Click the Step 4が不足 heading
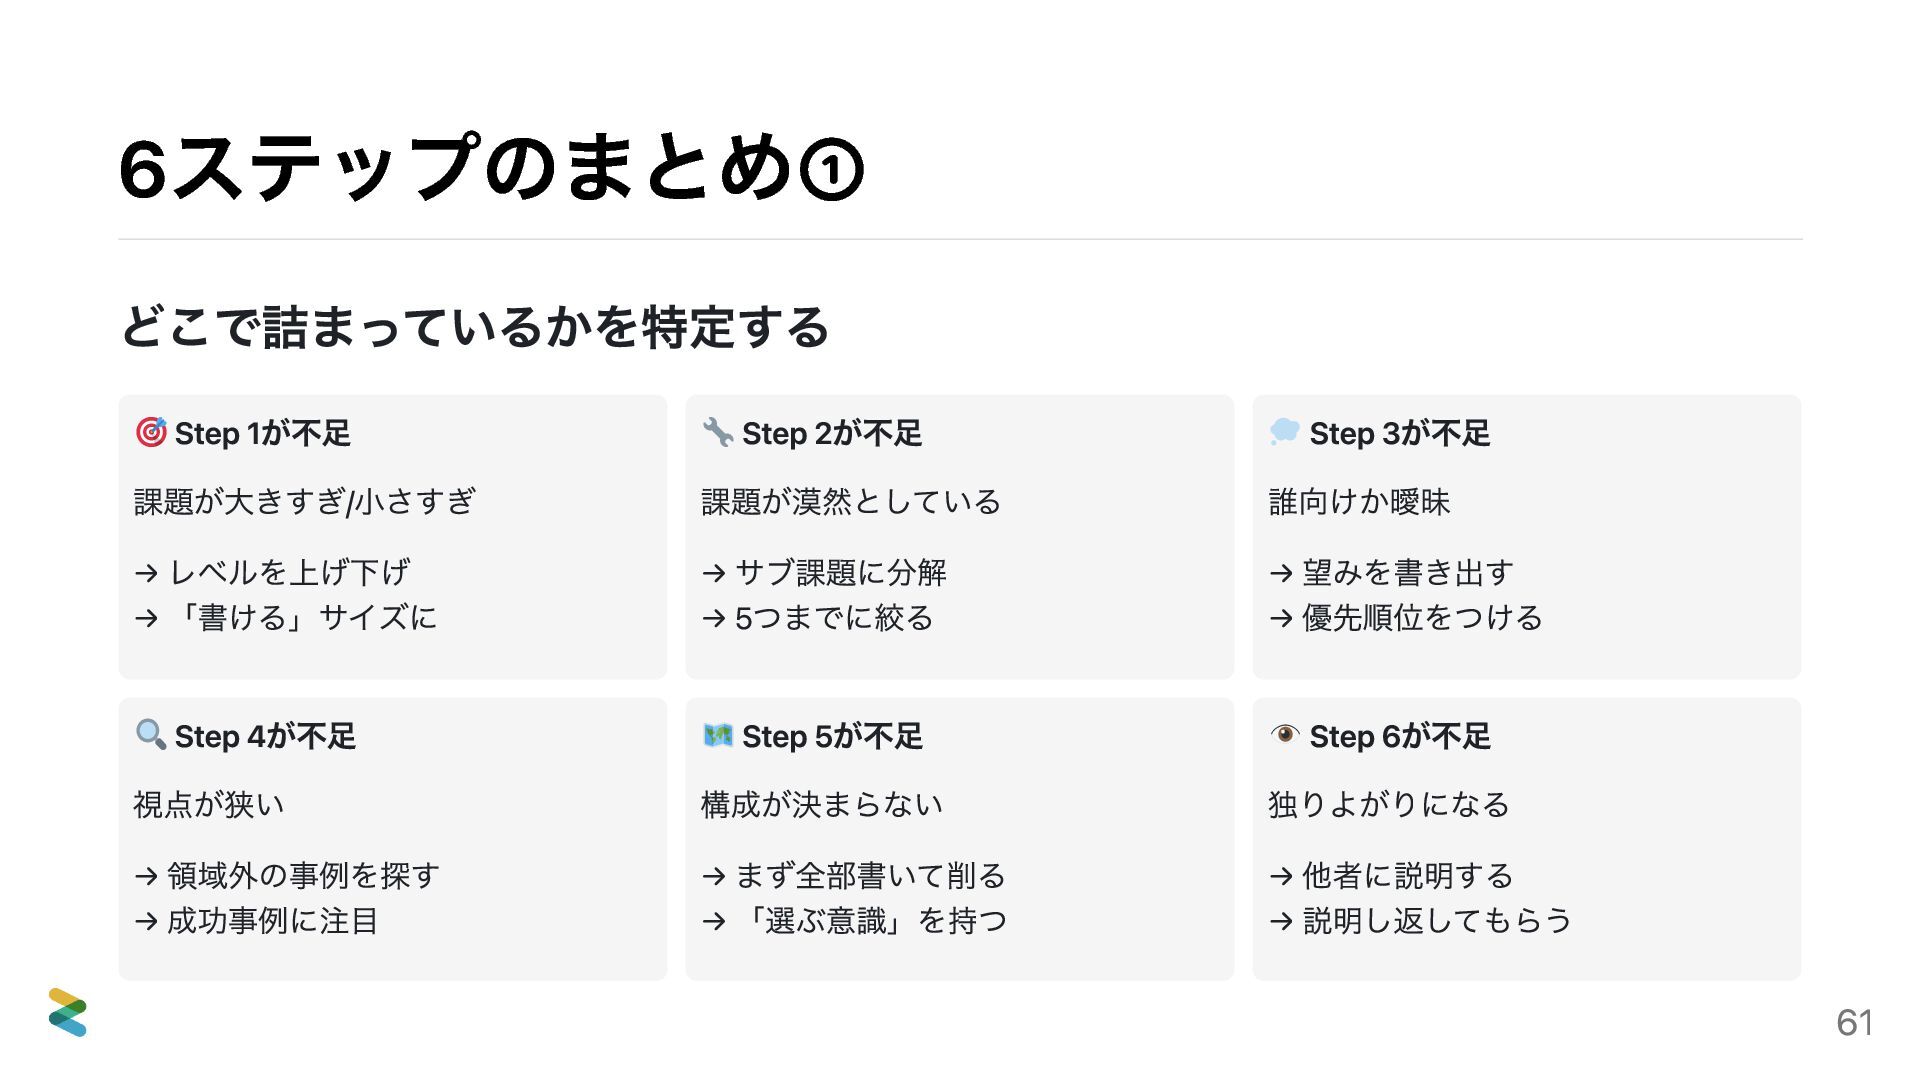The width and height of the screenshot is (1920, 1080). point(265,736)
